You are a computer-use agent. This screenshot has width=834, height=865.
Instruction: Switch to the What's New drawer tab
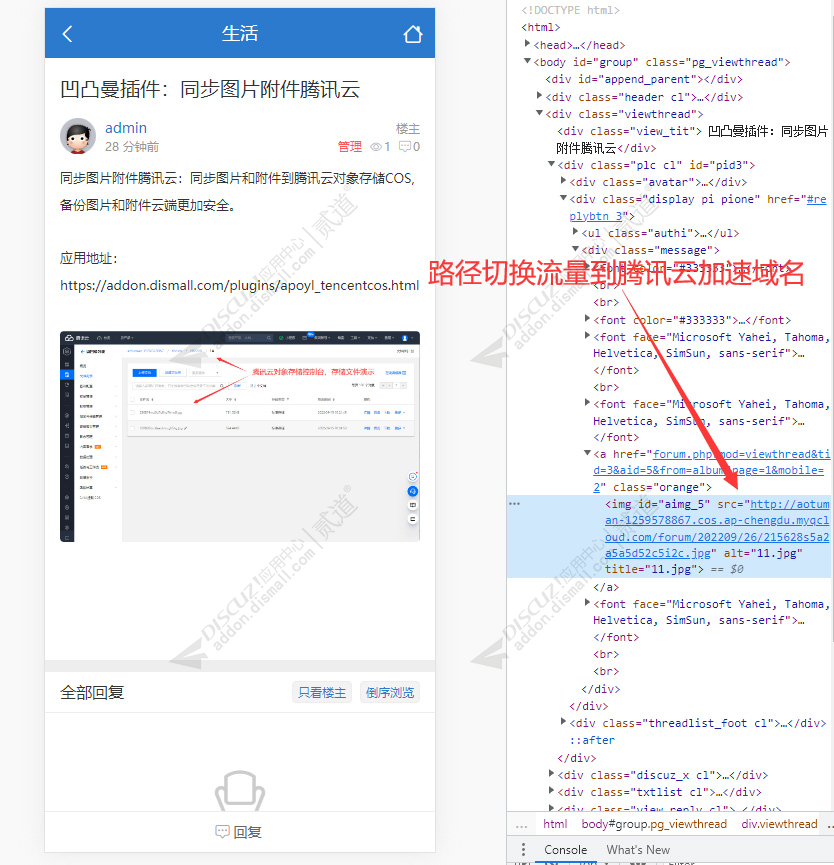(x=638, y=850)
